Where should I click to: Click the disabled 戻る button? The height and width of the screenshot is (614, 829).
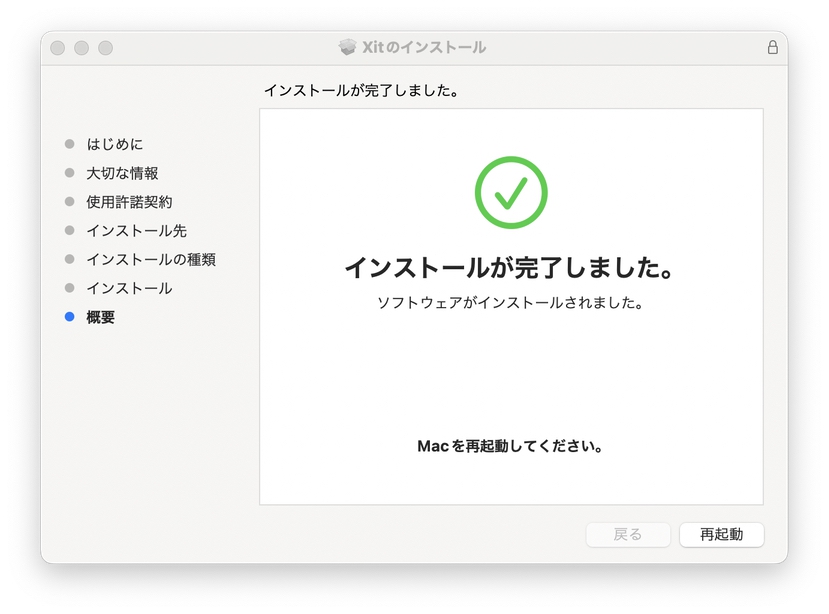628,535
